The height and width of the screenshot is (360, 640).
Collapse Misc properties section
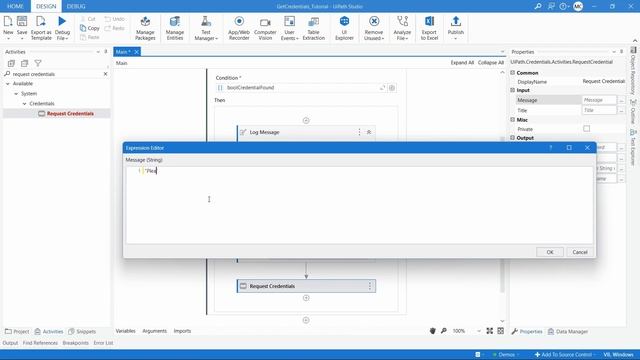click(x=513, y=120)
